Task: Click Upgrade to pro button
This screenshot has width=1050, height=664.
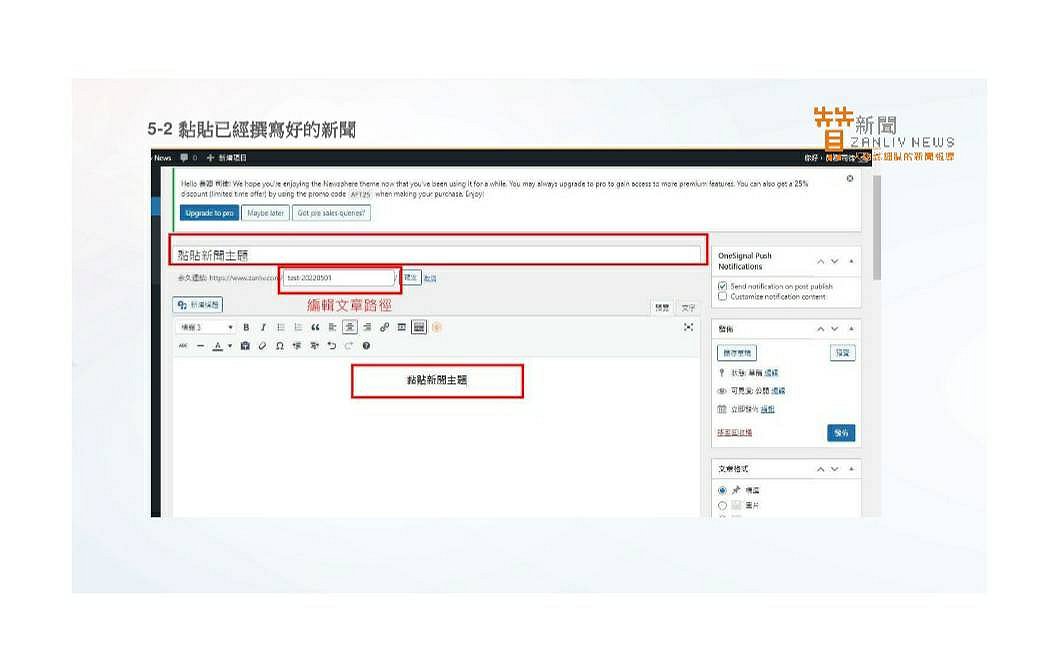Action: tap(209, 213)
